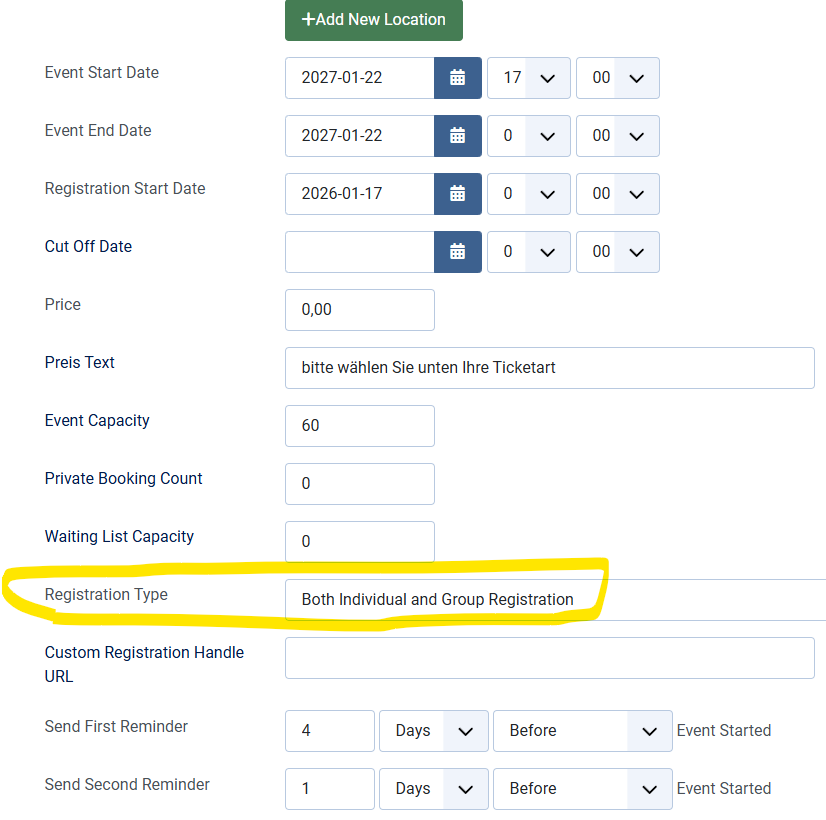Open calendar picker for Registration Start Date
The width and height of the screenshot is (826, 820).
(x=457, y=194)
